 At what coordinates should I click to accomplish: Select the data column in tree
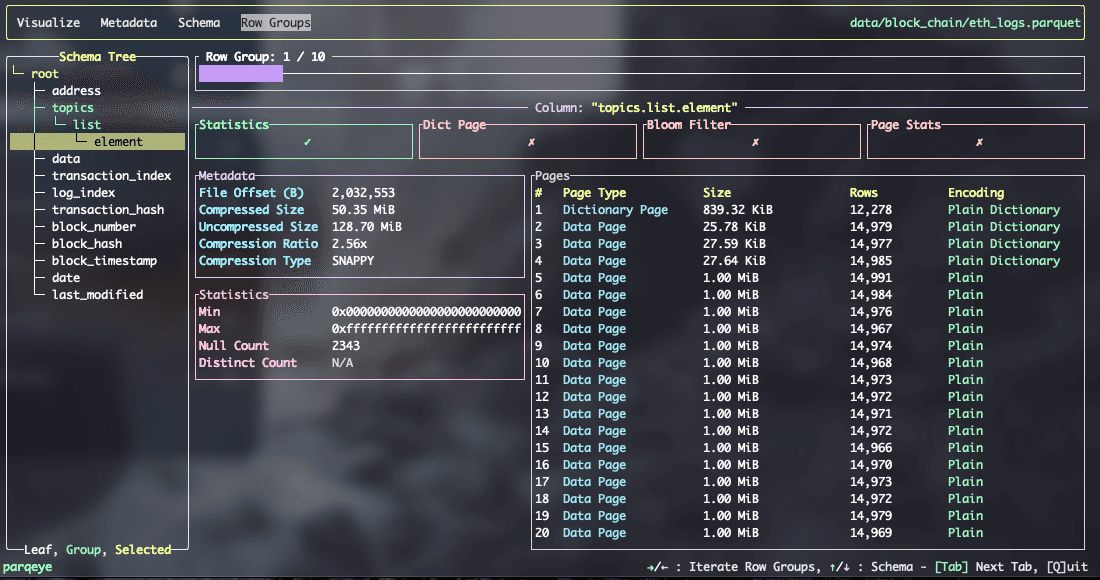66,159
